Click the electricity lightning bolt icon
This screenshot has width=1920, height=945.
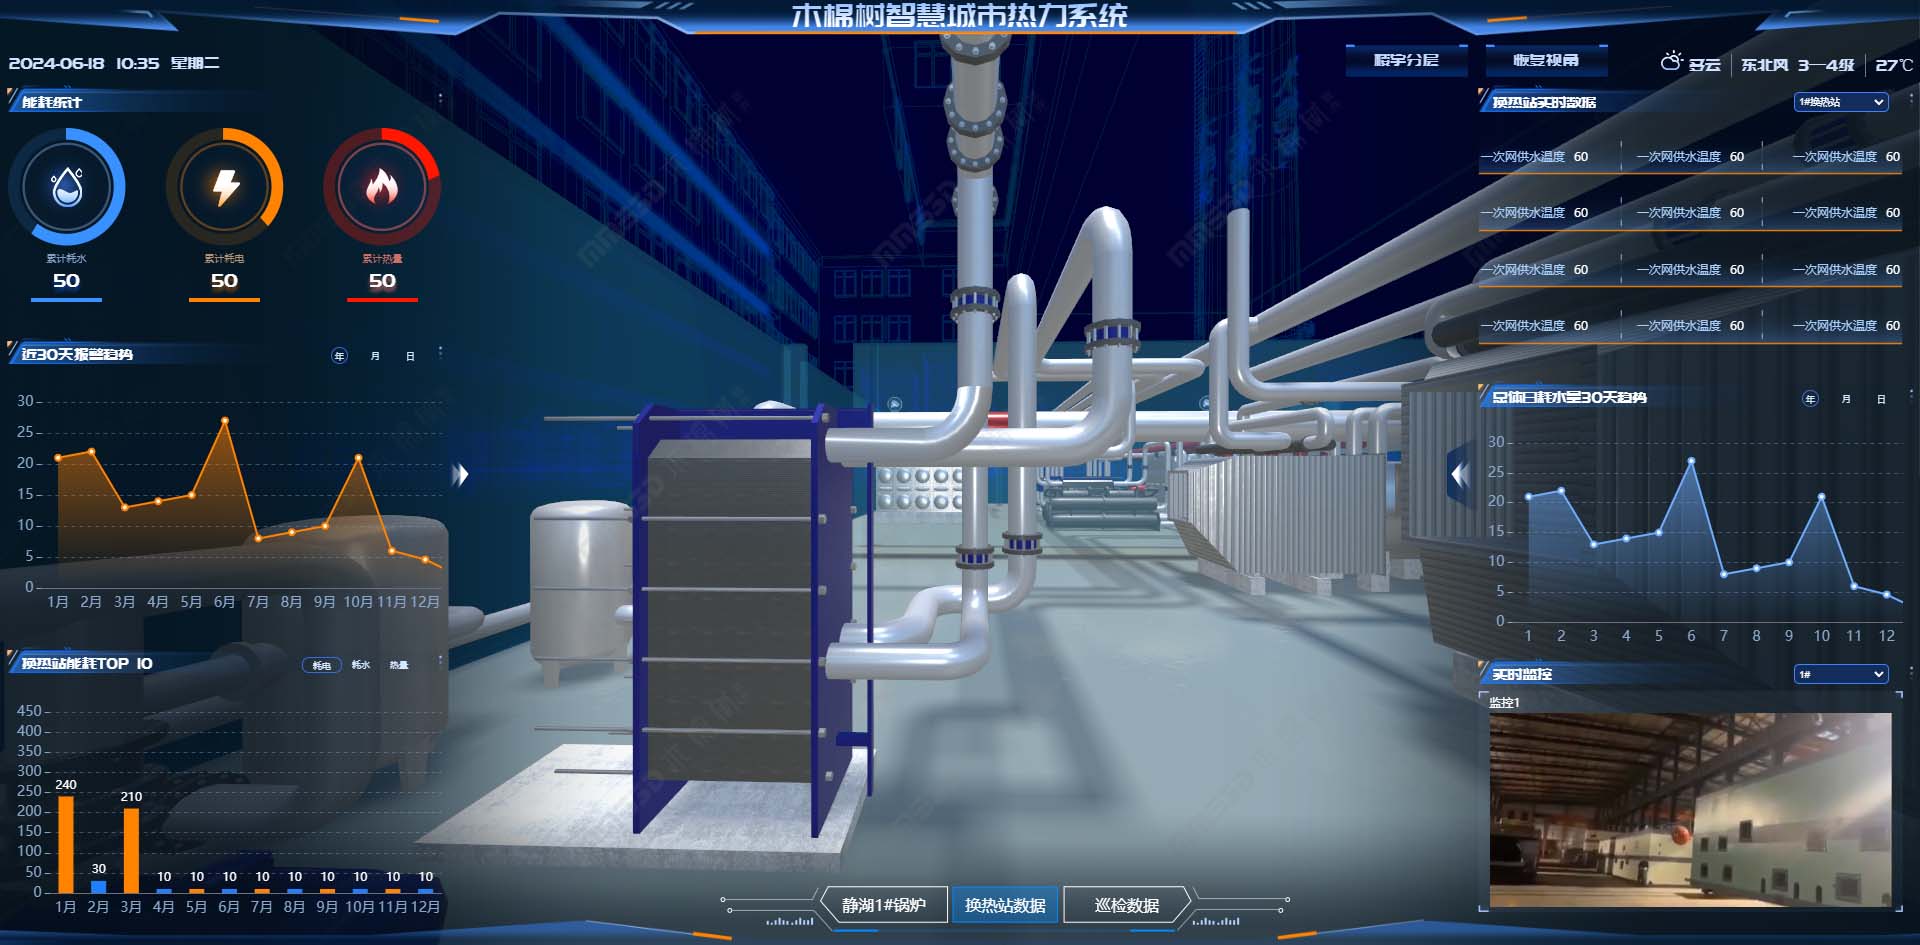click(225, 187)
